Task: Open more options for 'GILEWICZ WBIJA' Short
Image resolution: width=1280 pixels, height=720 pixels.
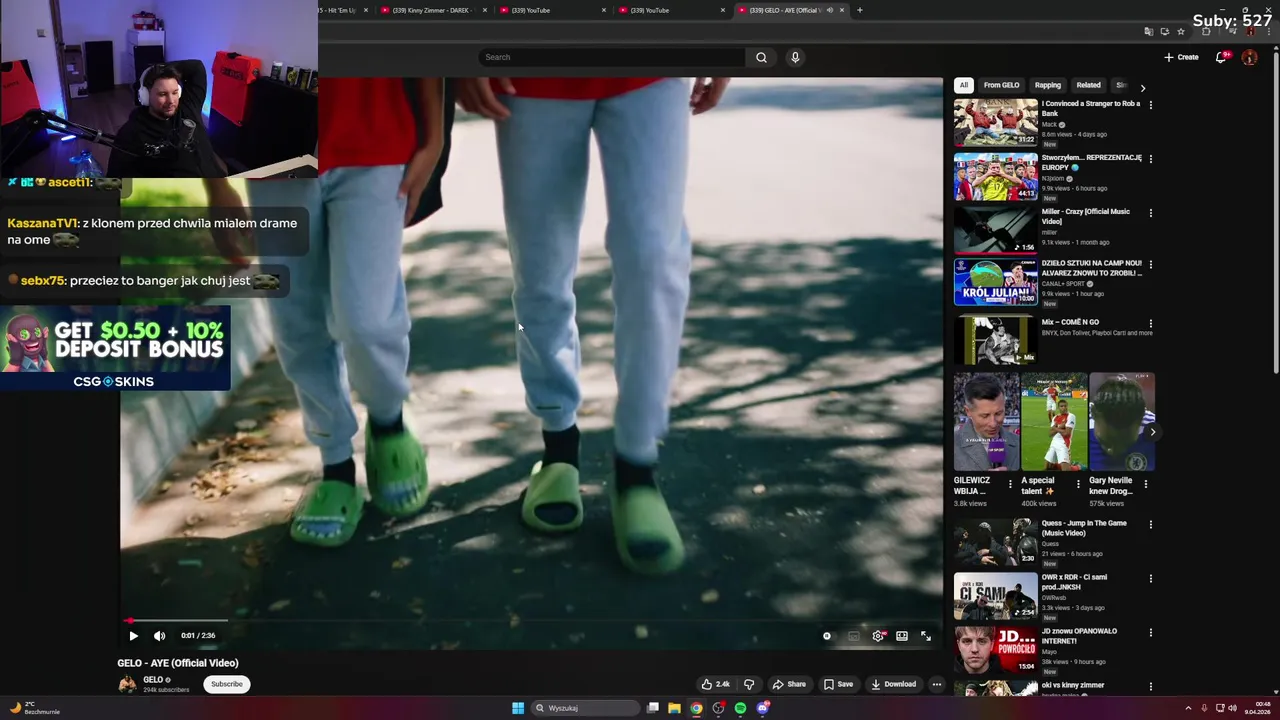Action: pos(1010,484)
